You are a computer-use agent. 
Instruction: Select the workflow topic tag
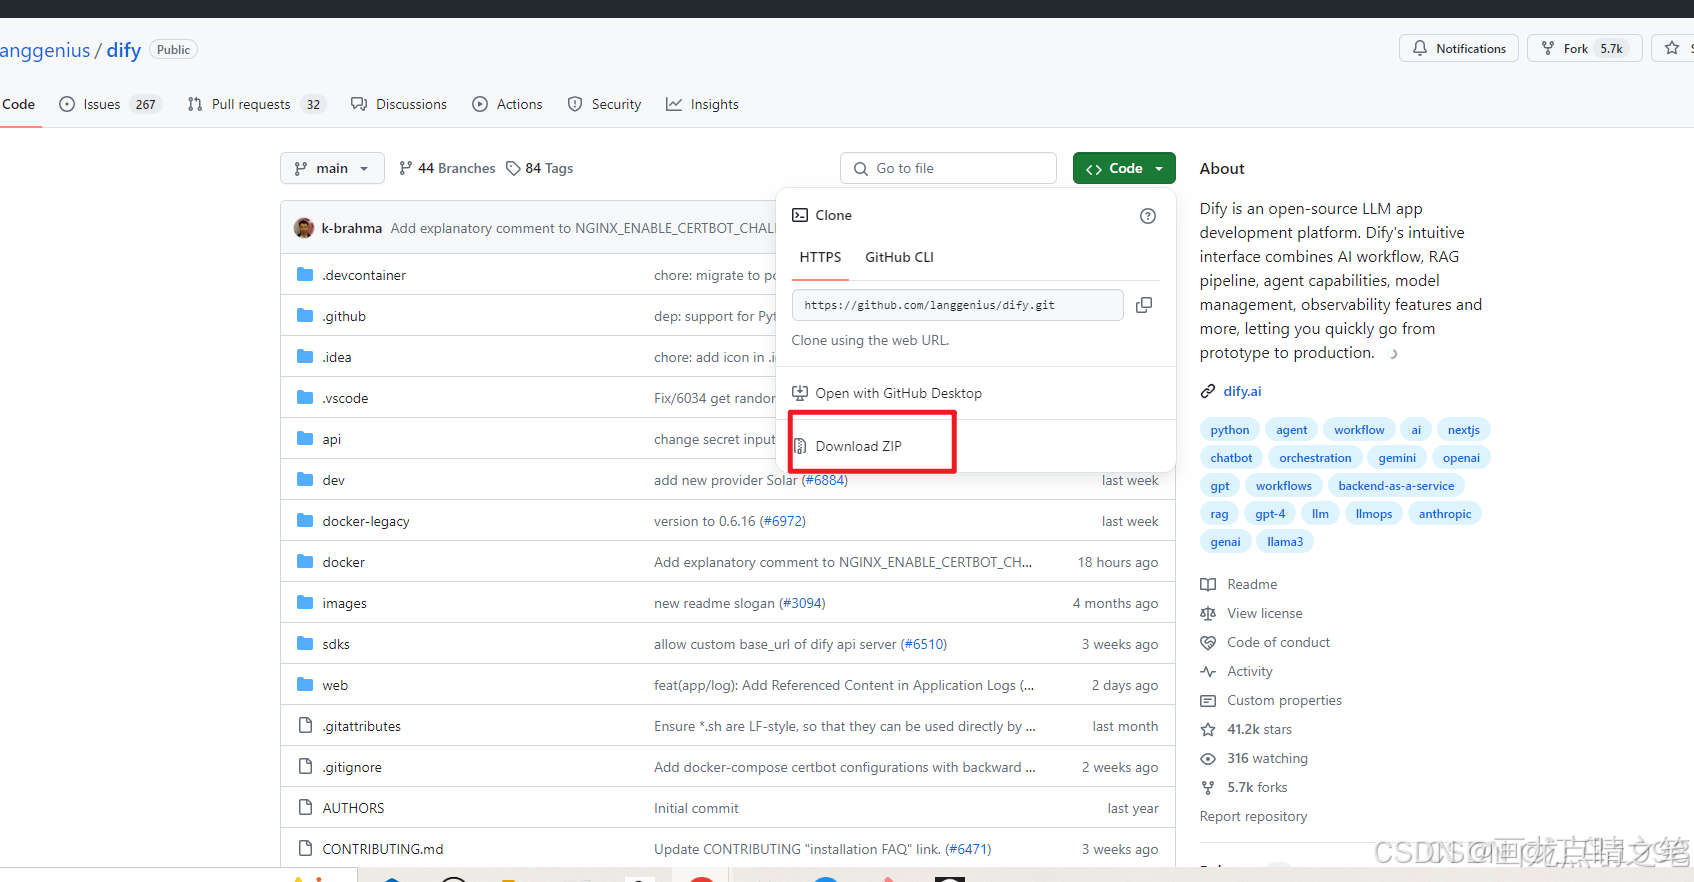1359,430
